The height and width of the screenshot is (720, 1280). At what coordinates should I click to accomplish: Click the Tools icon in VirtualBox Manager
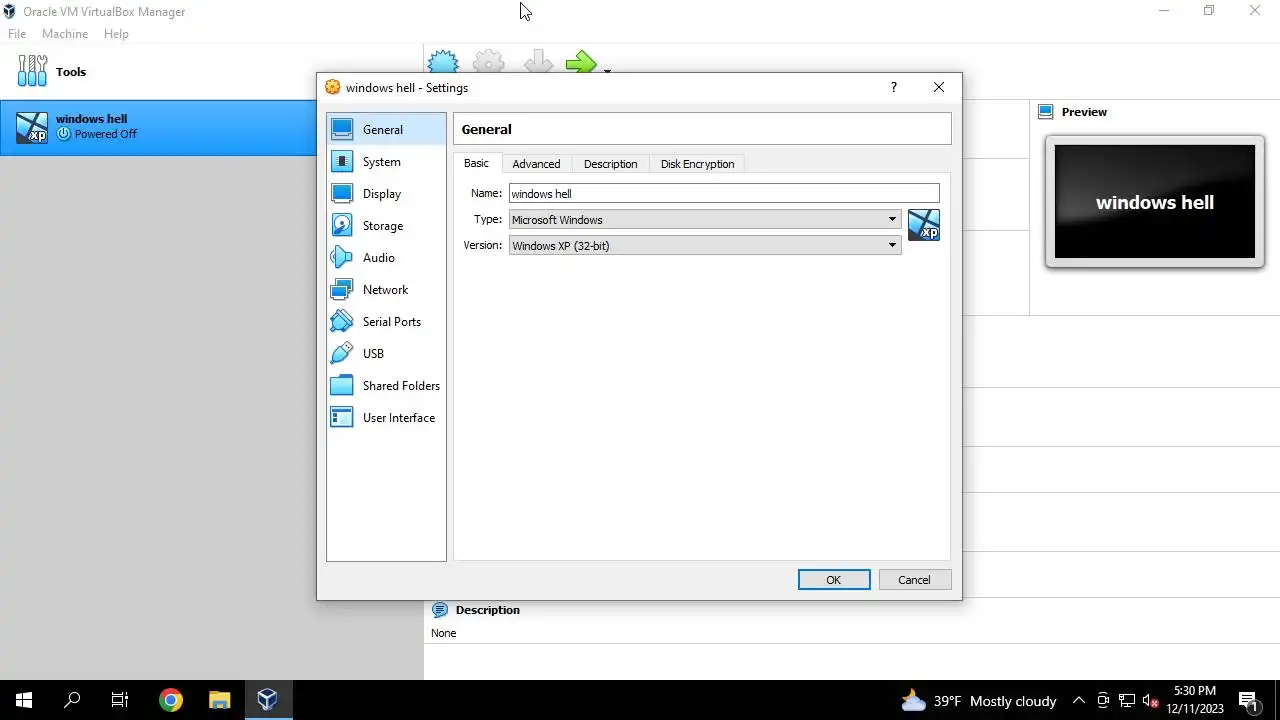coord(32,71)
